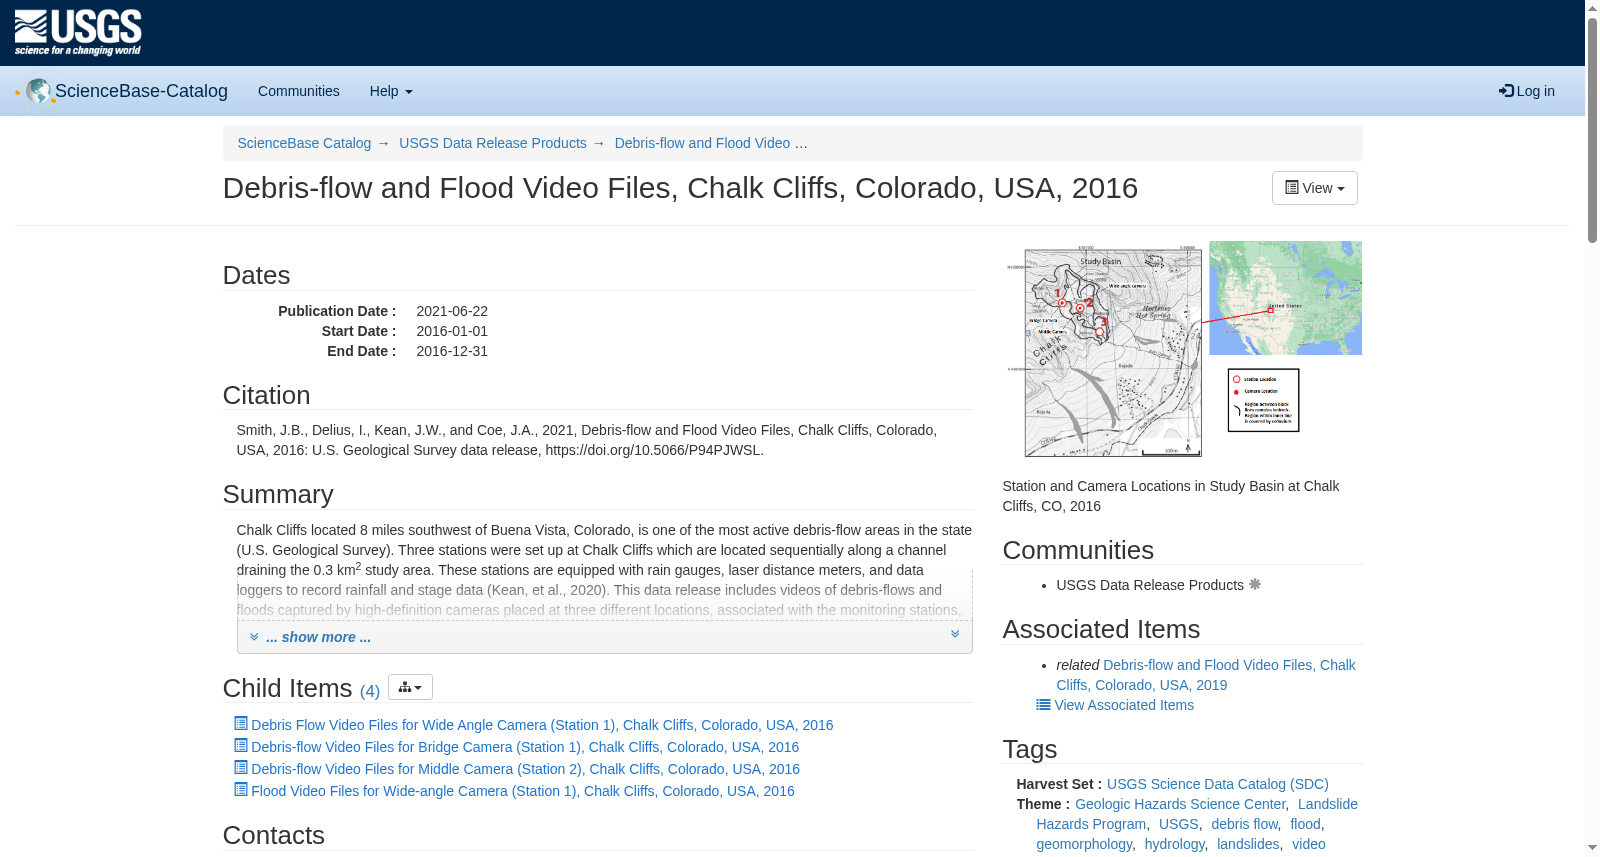Open the ScienceBase-Catalog home link

click(141, 91)
